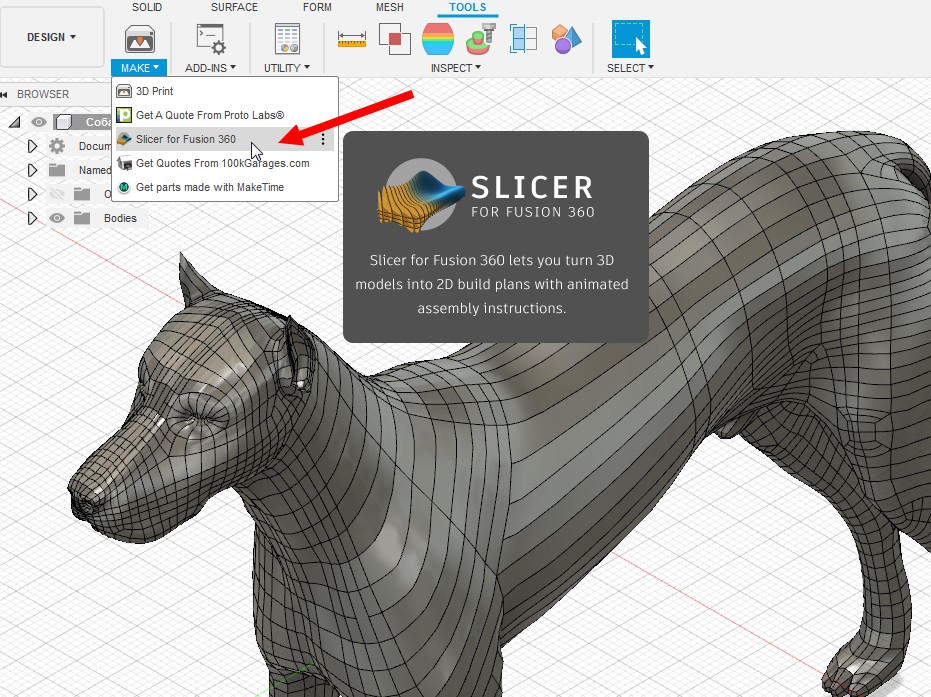Open the MAKE dropdown label
This screenshot has height=697, width=931.
click(140, 68)
